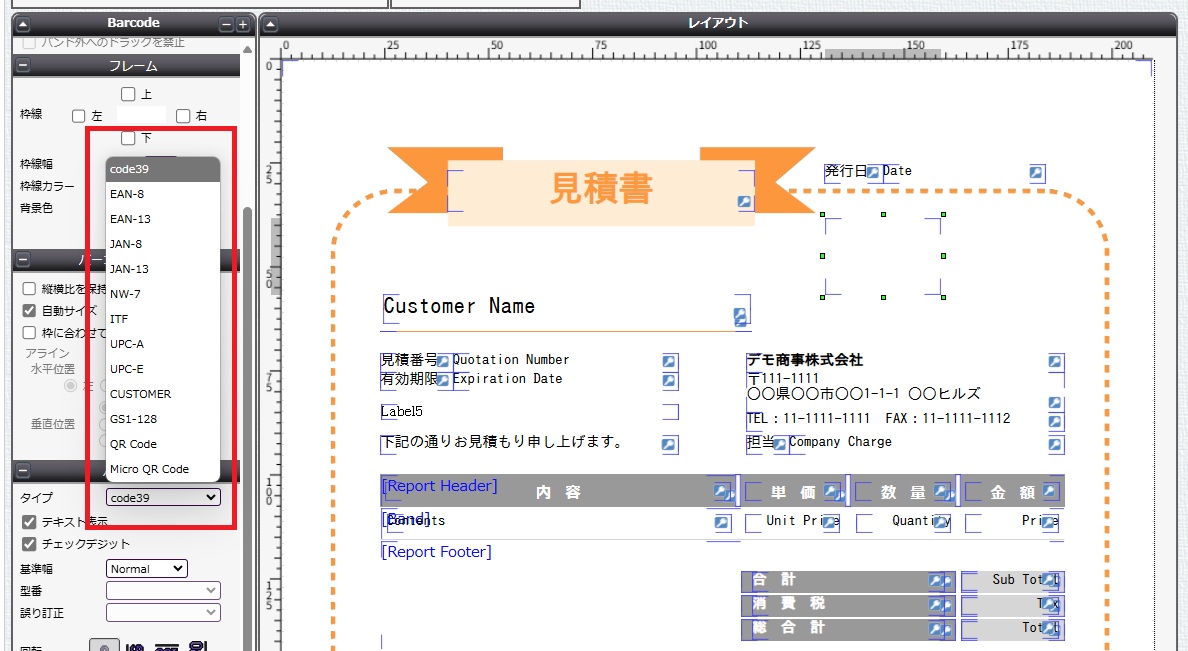Viewport: 1188px width, 651px height.
Task: Select the [Report Footer] band label
Action: (436, 552)
